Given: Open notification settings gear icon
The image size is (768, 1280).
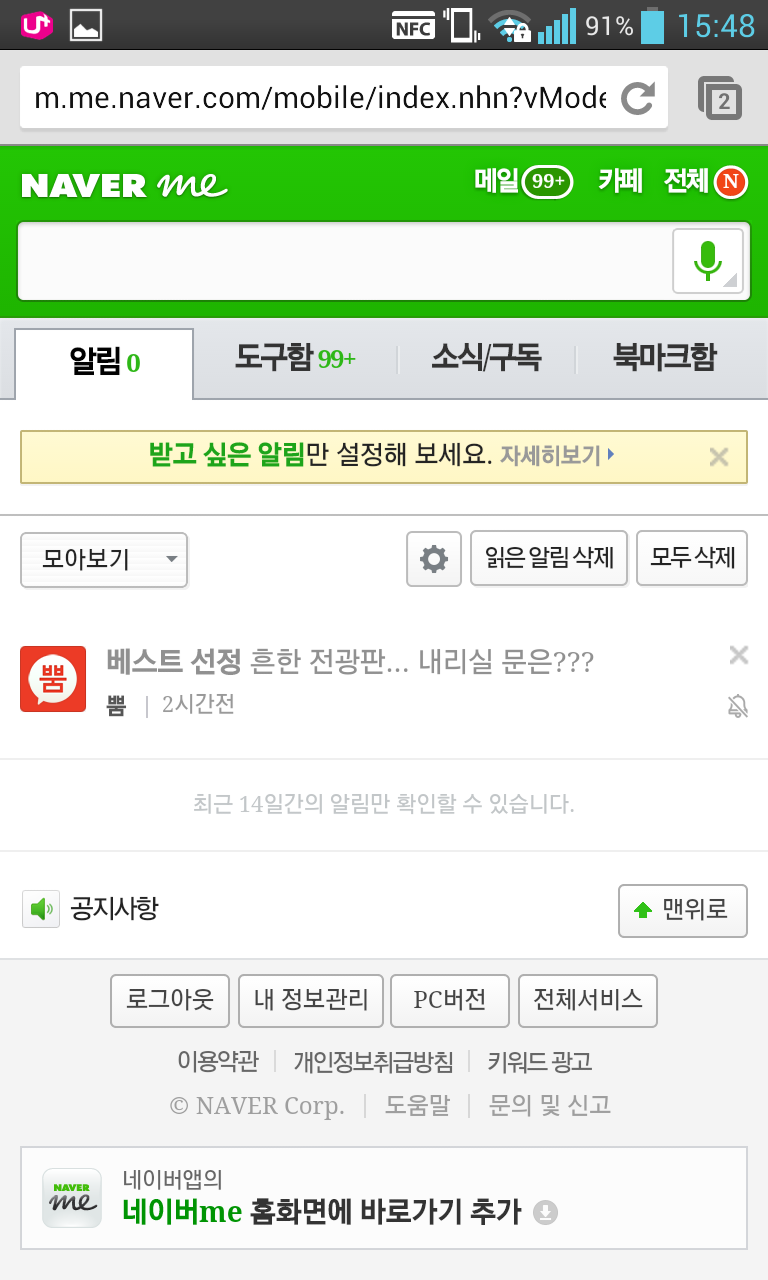Looking at the screenshot, I should click(x=434, y=558).
